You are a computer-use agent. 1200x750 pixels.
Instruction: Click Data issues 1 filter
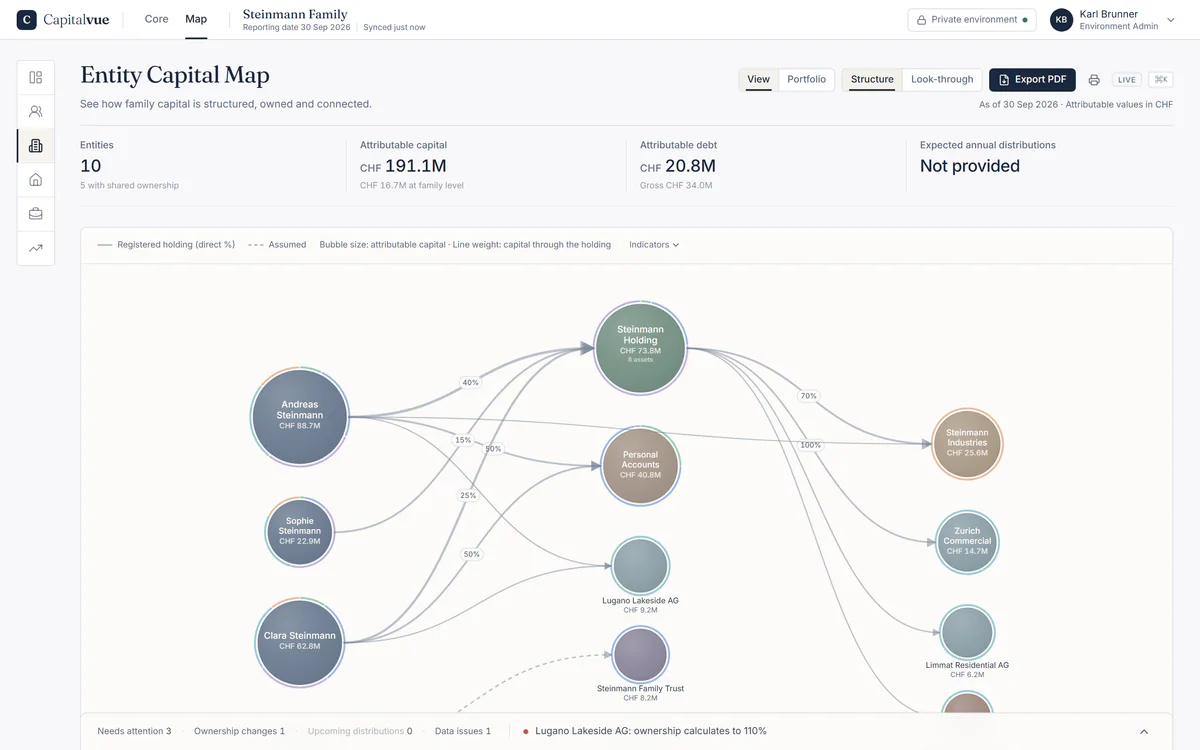pyautogui.click(x=463, y=732)
